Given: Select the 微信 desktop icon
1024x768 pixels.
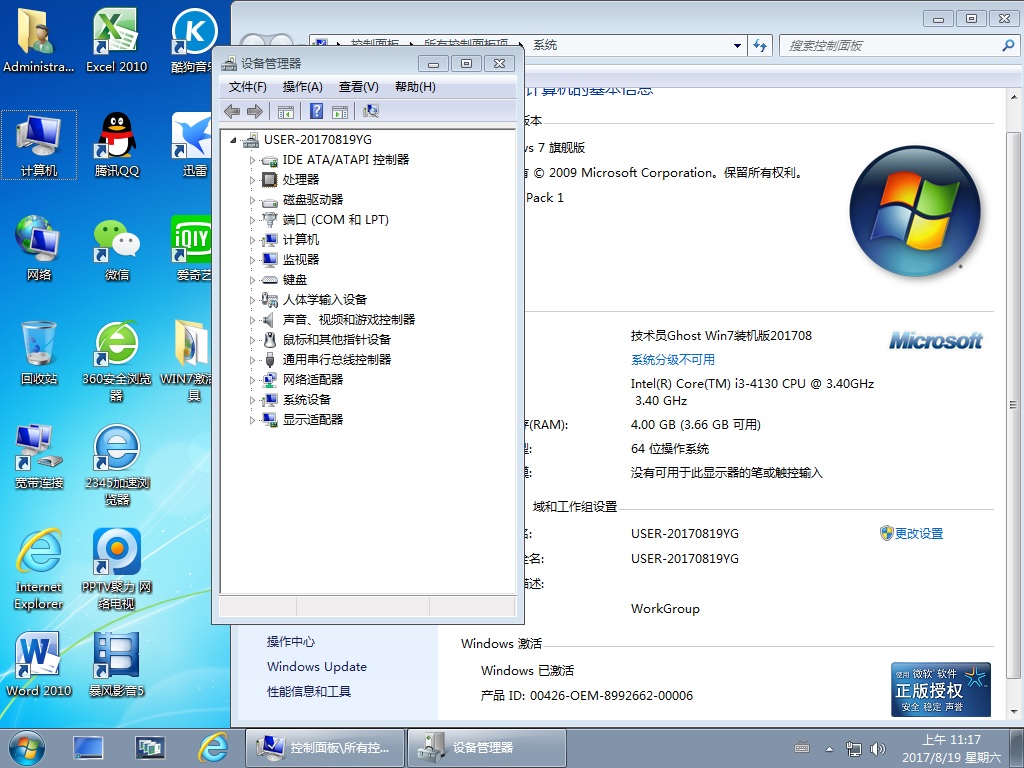Looking at the screenshot, I should [116, 249].
